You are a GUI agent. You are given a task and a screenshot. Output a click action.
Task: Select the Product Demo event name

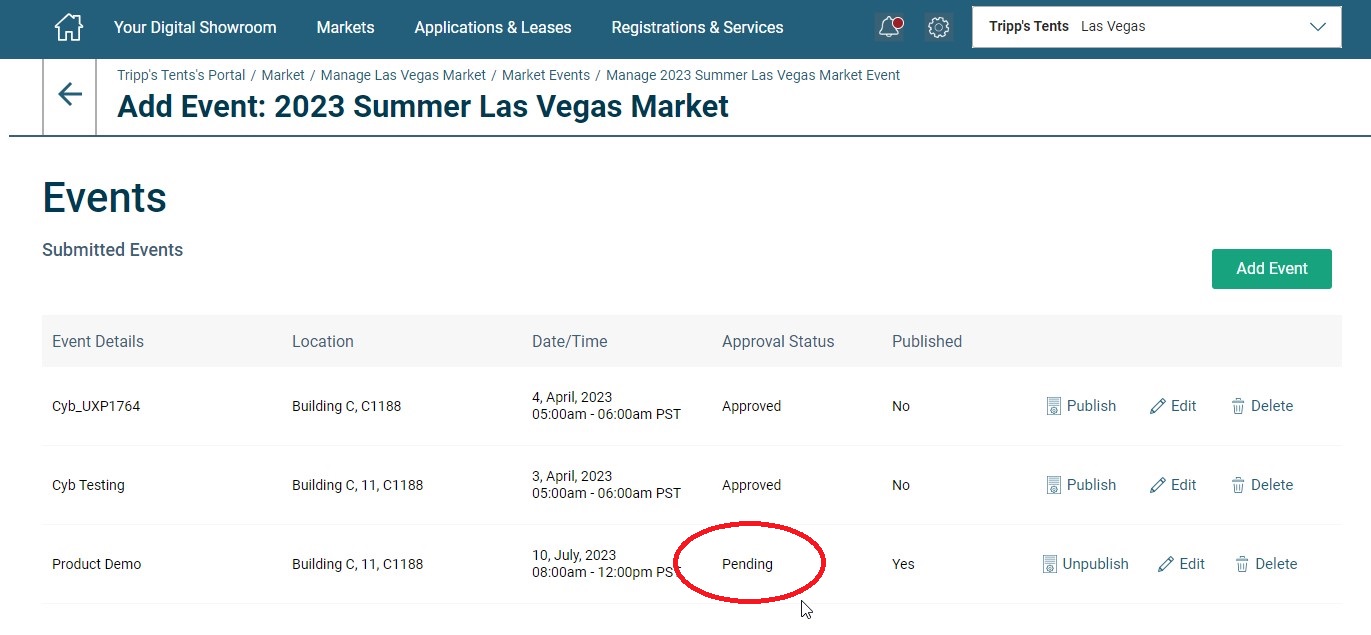pos(96,564)
